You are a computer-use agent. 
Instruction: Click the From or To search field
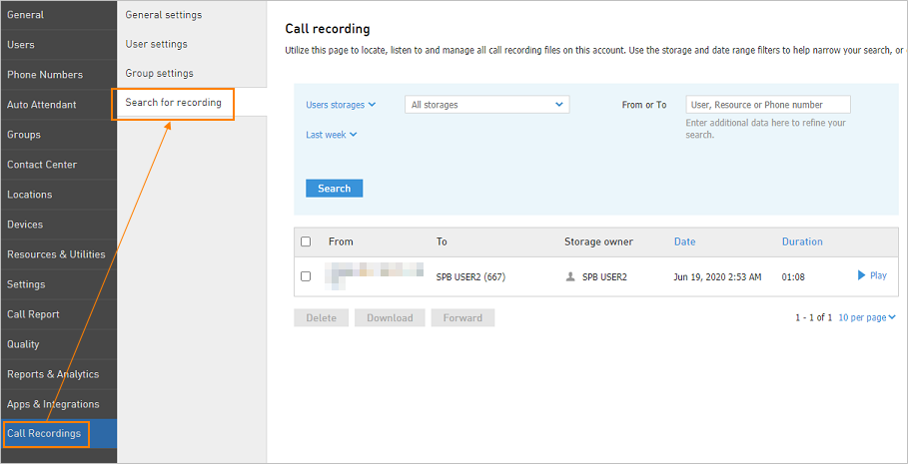[768, 105]
